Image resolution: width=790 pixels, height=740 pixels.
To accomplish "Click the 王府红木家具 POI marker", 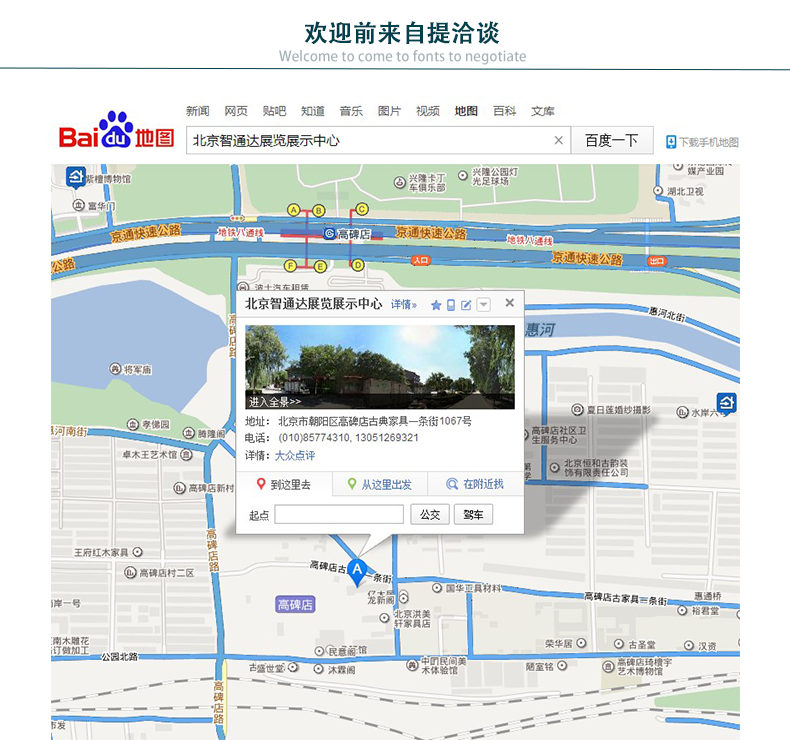I will pos(138,552).
